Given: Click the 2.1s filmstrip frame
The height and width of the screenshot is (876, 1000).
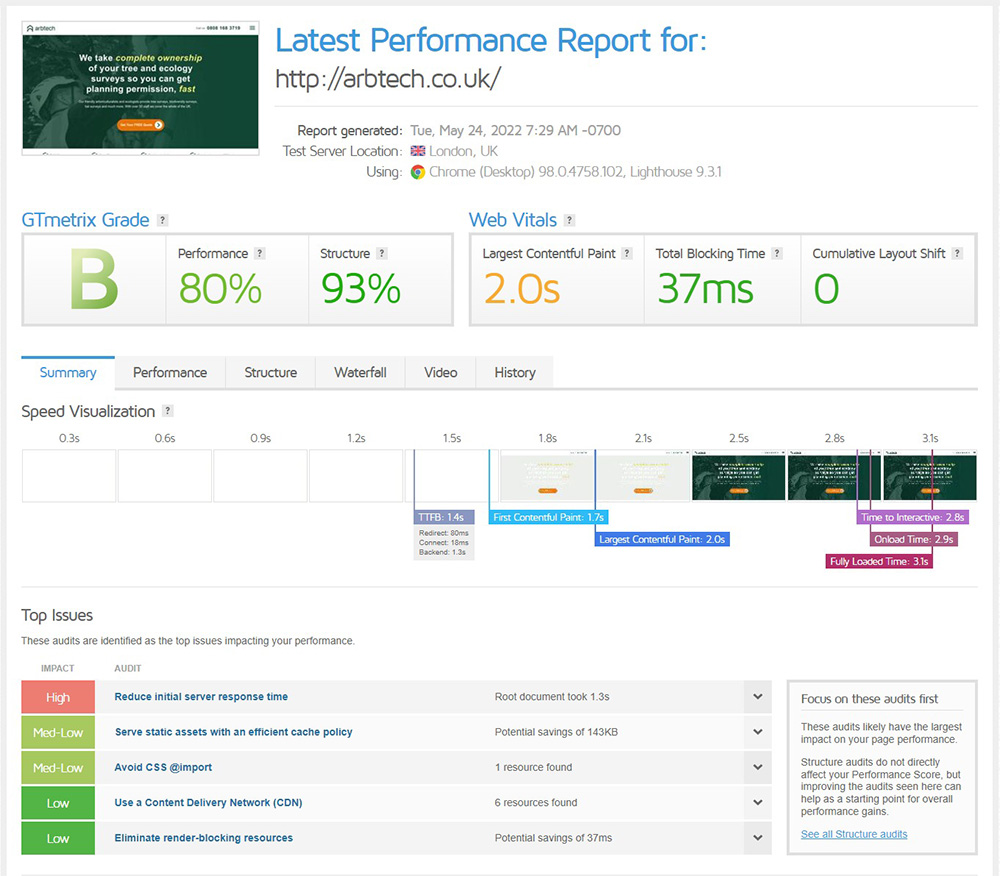Looking at the screenshot, I should [643, 476].
